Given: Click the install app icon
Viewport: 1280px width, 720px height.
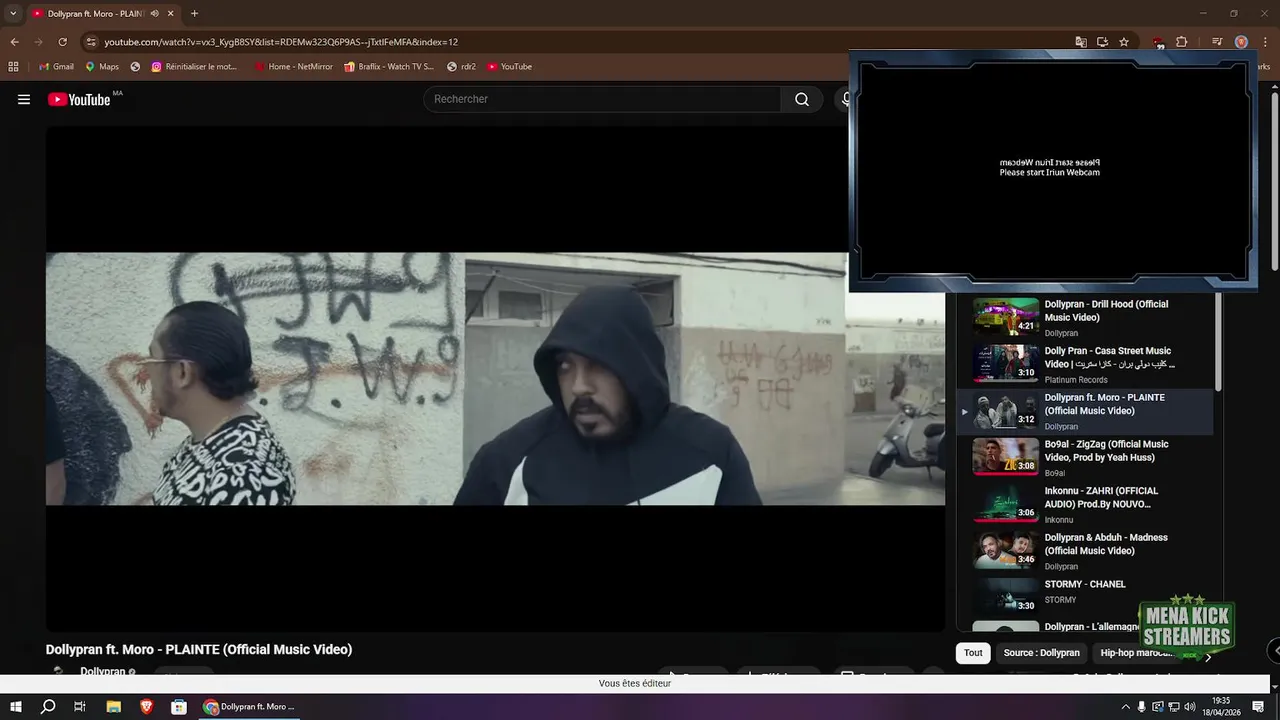Looking at the screenshot, I should point(1102,42).
